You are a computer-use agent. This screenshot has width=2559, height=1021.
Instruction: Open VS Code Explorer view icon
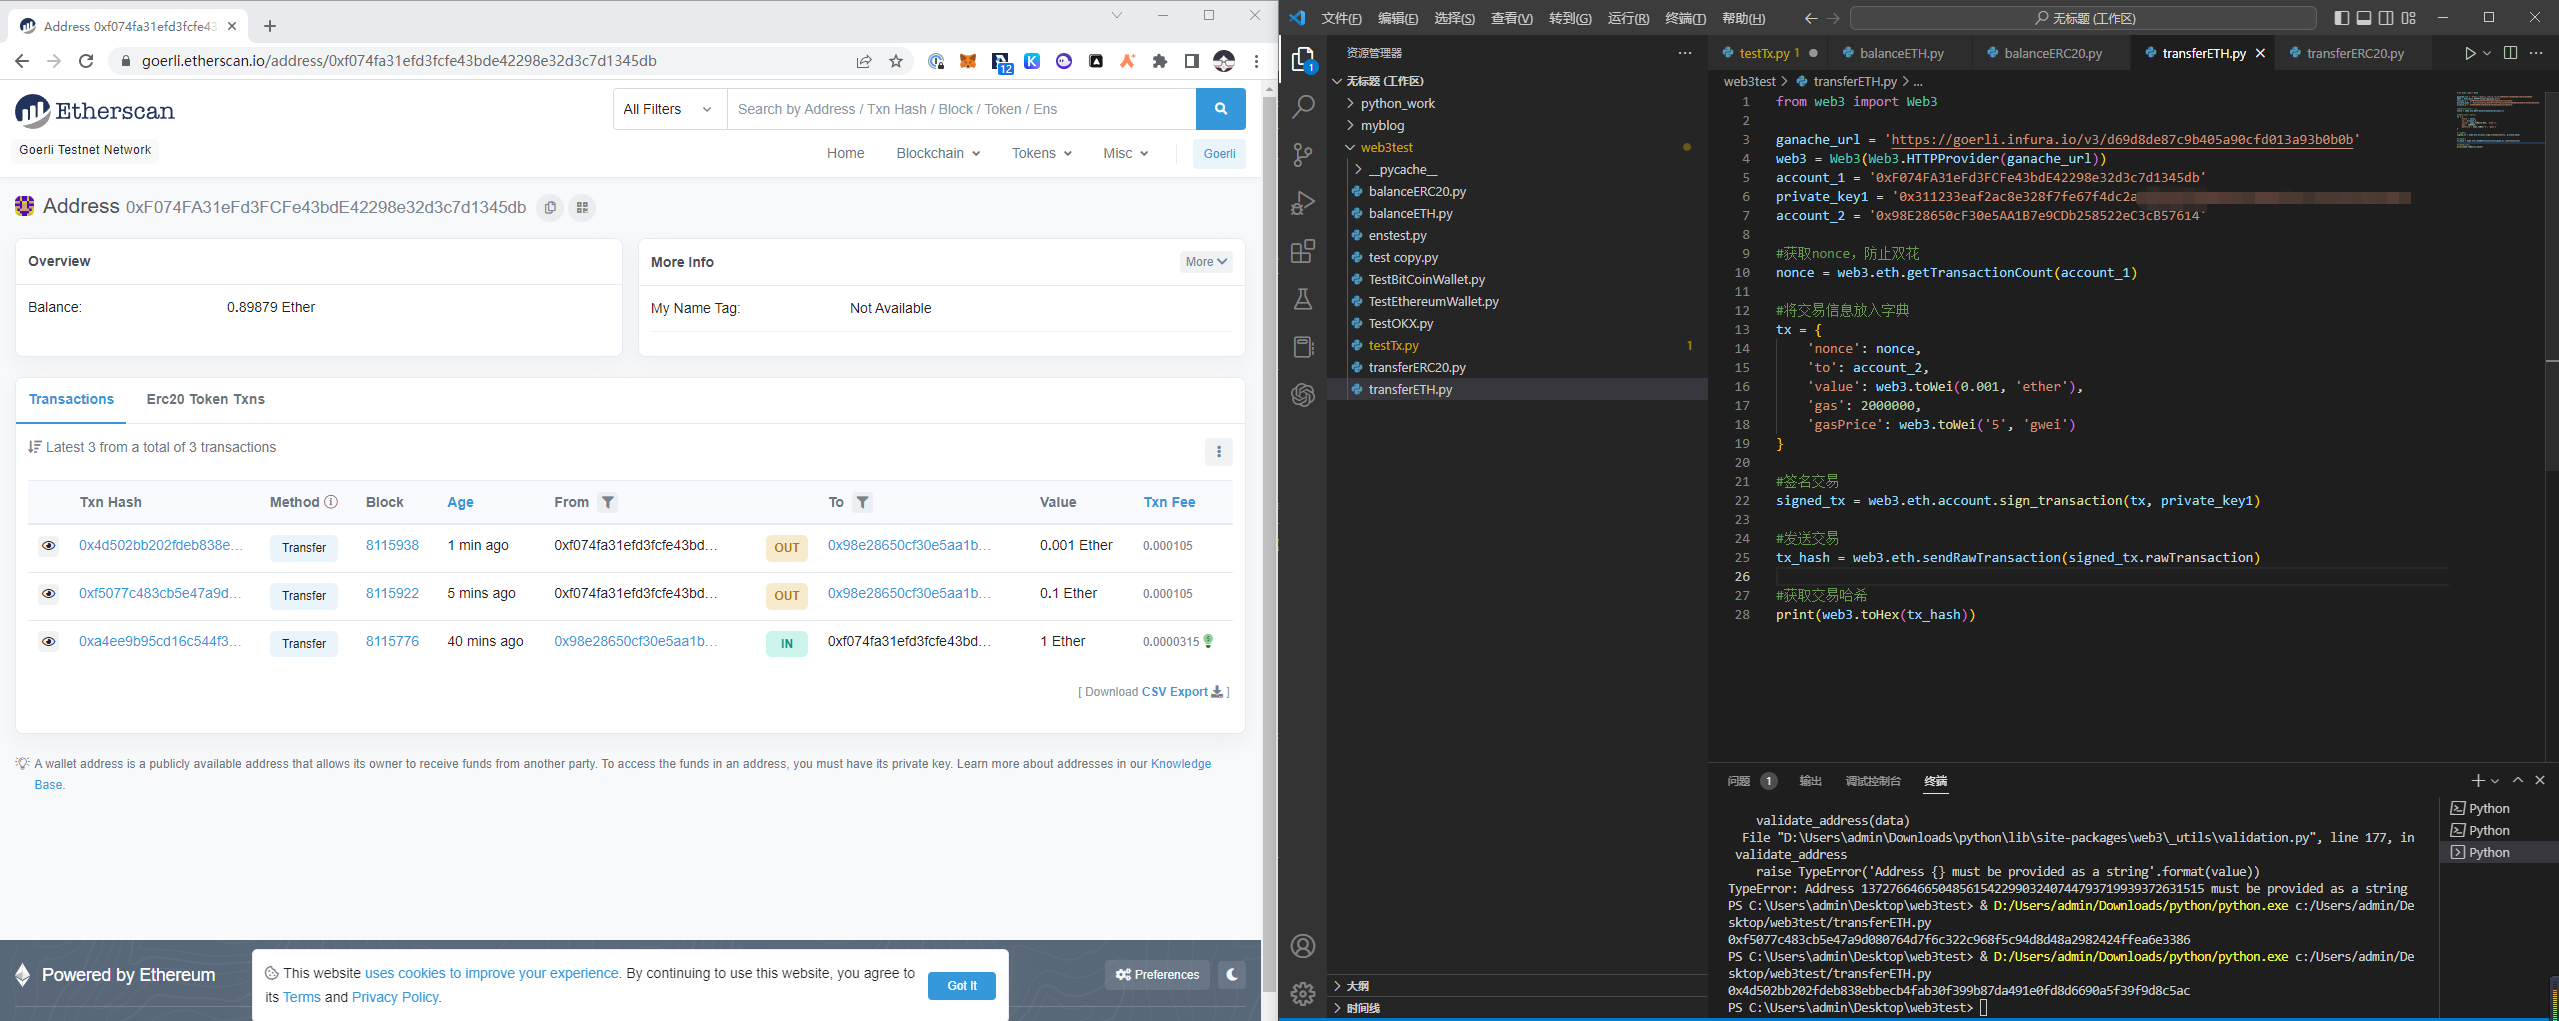tap(1302, 60)
